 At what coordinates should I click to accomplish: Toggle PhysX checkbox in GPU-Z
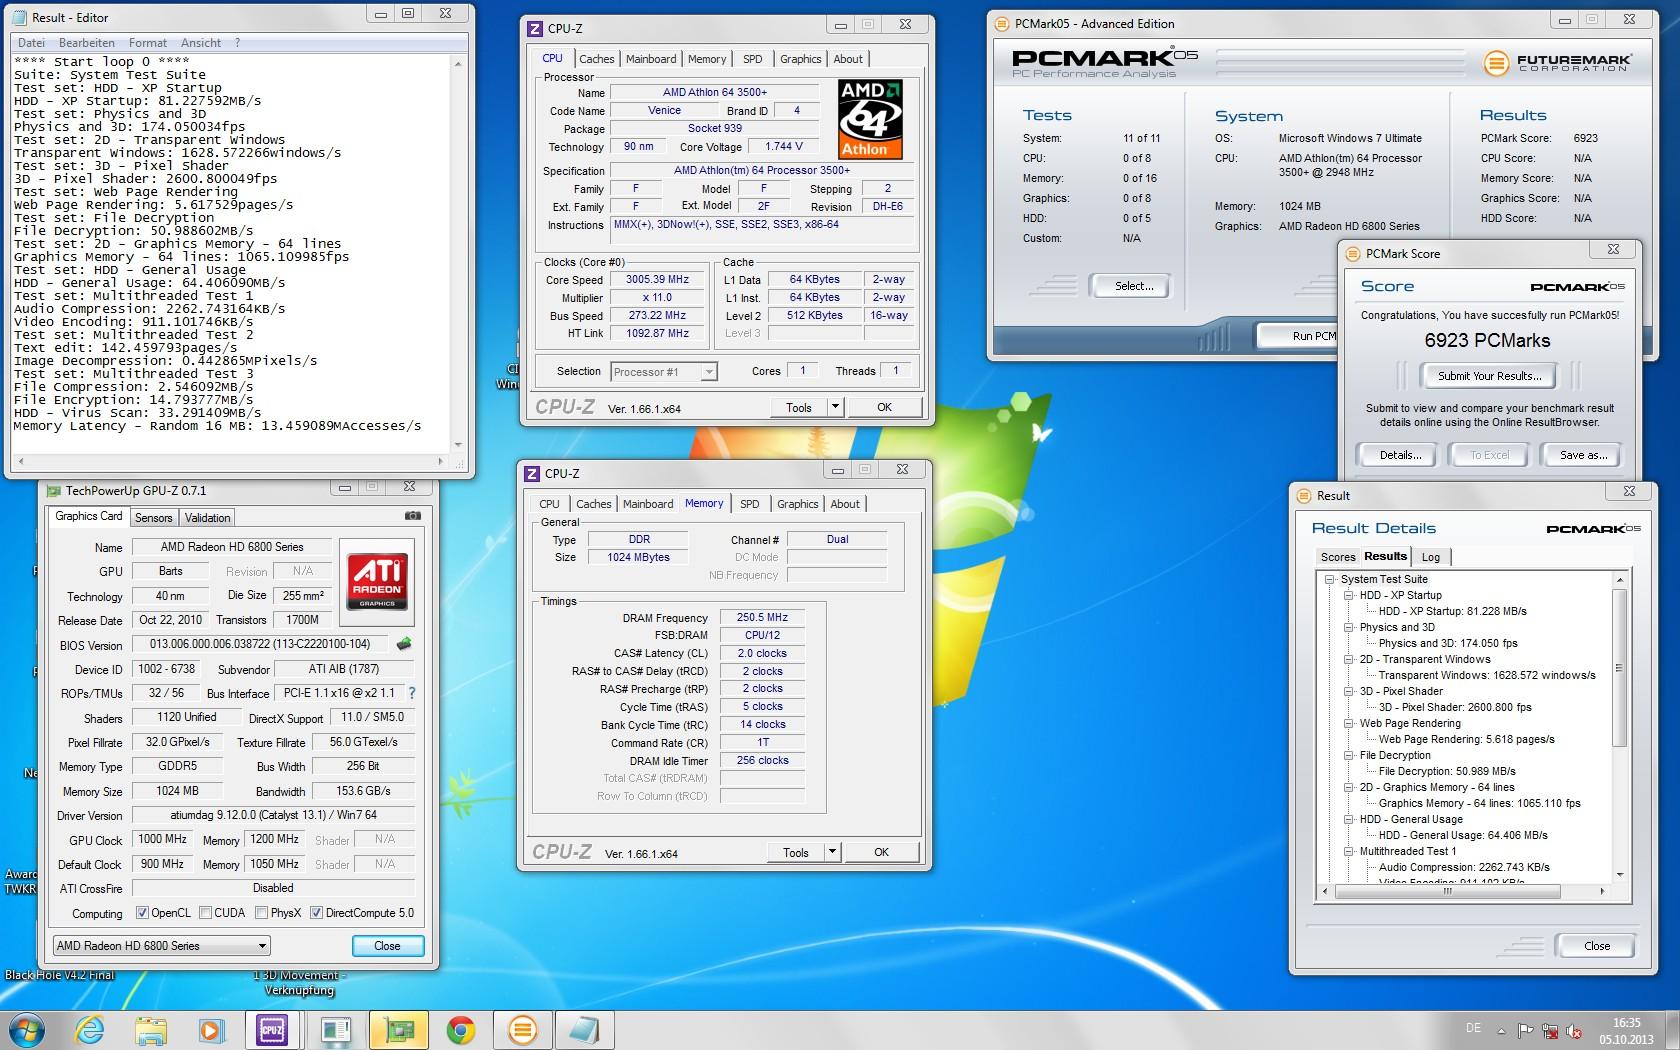(x=261, y=912)
